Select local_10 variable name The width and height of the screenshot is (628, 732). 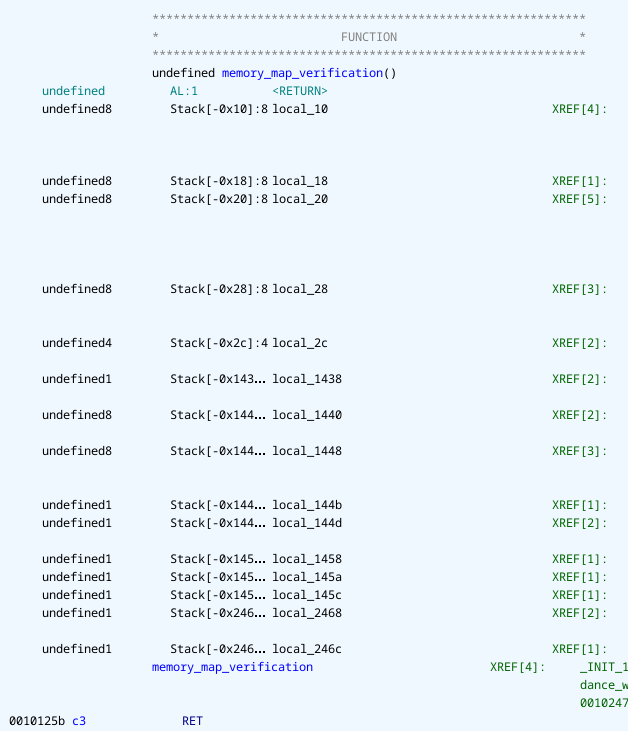point(300,109)
